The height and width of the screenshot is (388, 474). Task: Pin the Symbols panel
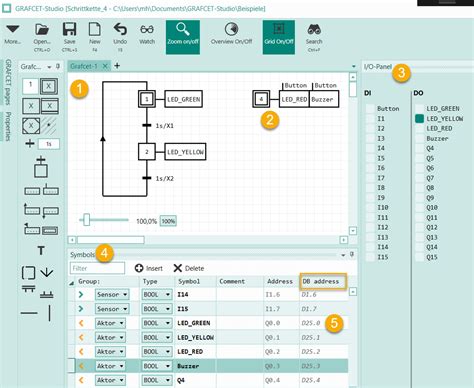click(351, 255)
